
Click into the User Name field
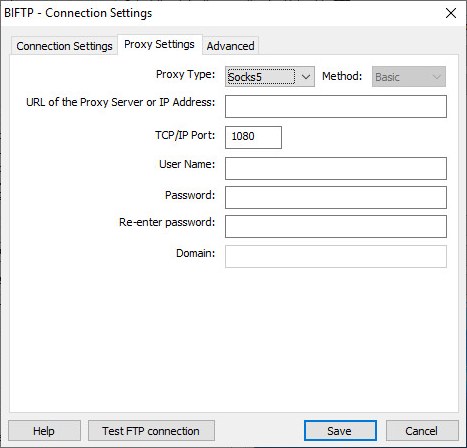click(336, 168)
